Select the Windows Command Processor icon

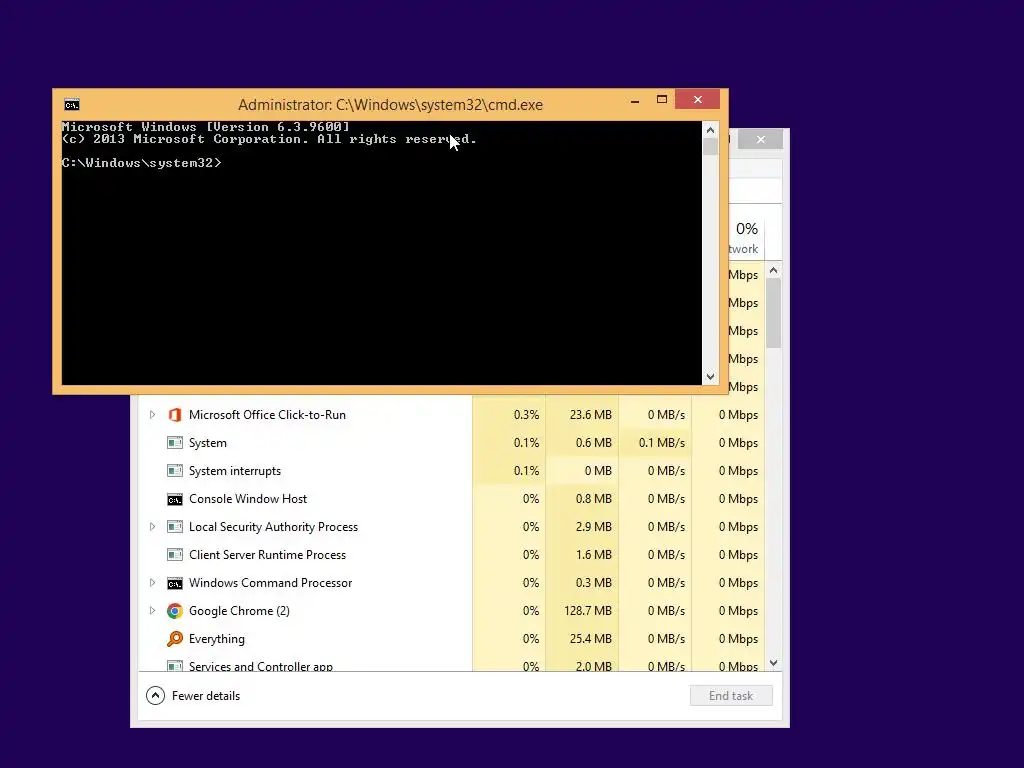click(174, 583)
